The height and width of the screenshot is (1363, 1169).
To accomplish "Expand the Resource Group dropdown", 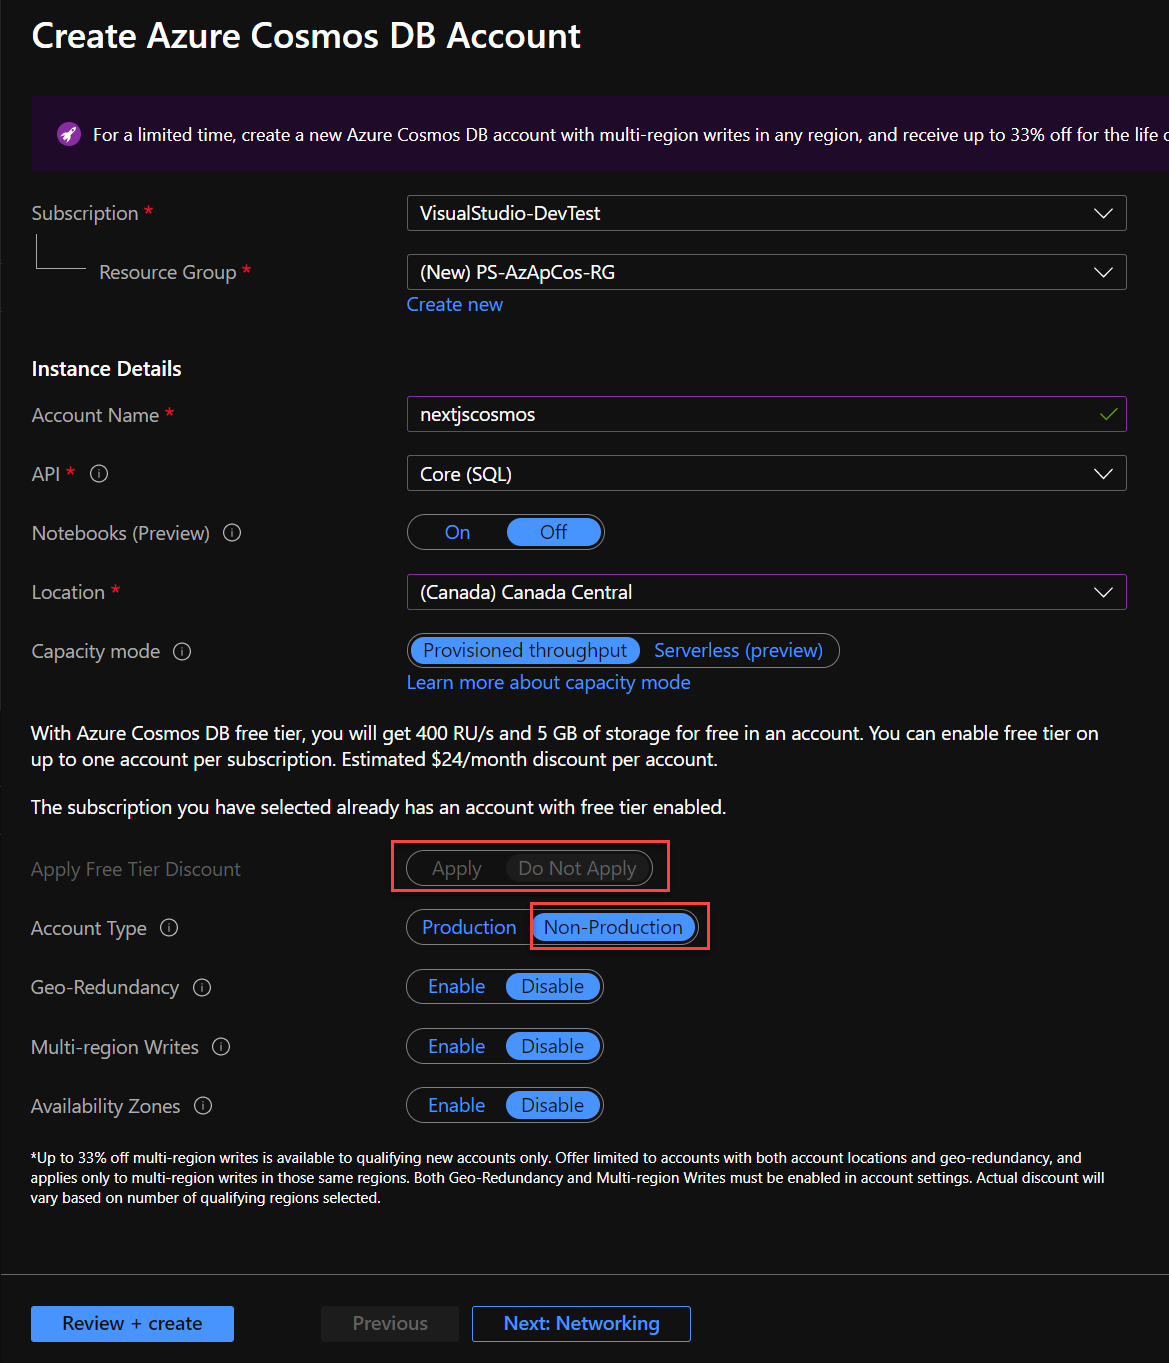I will click(x=766, y=273).
